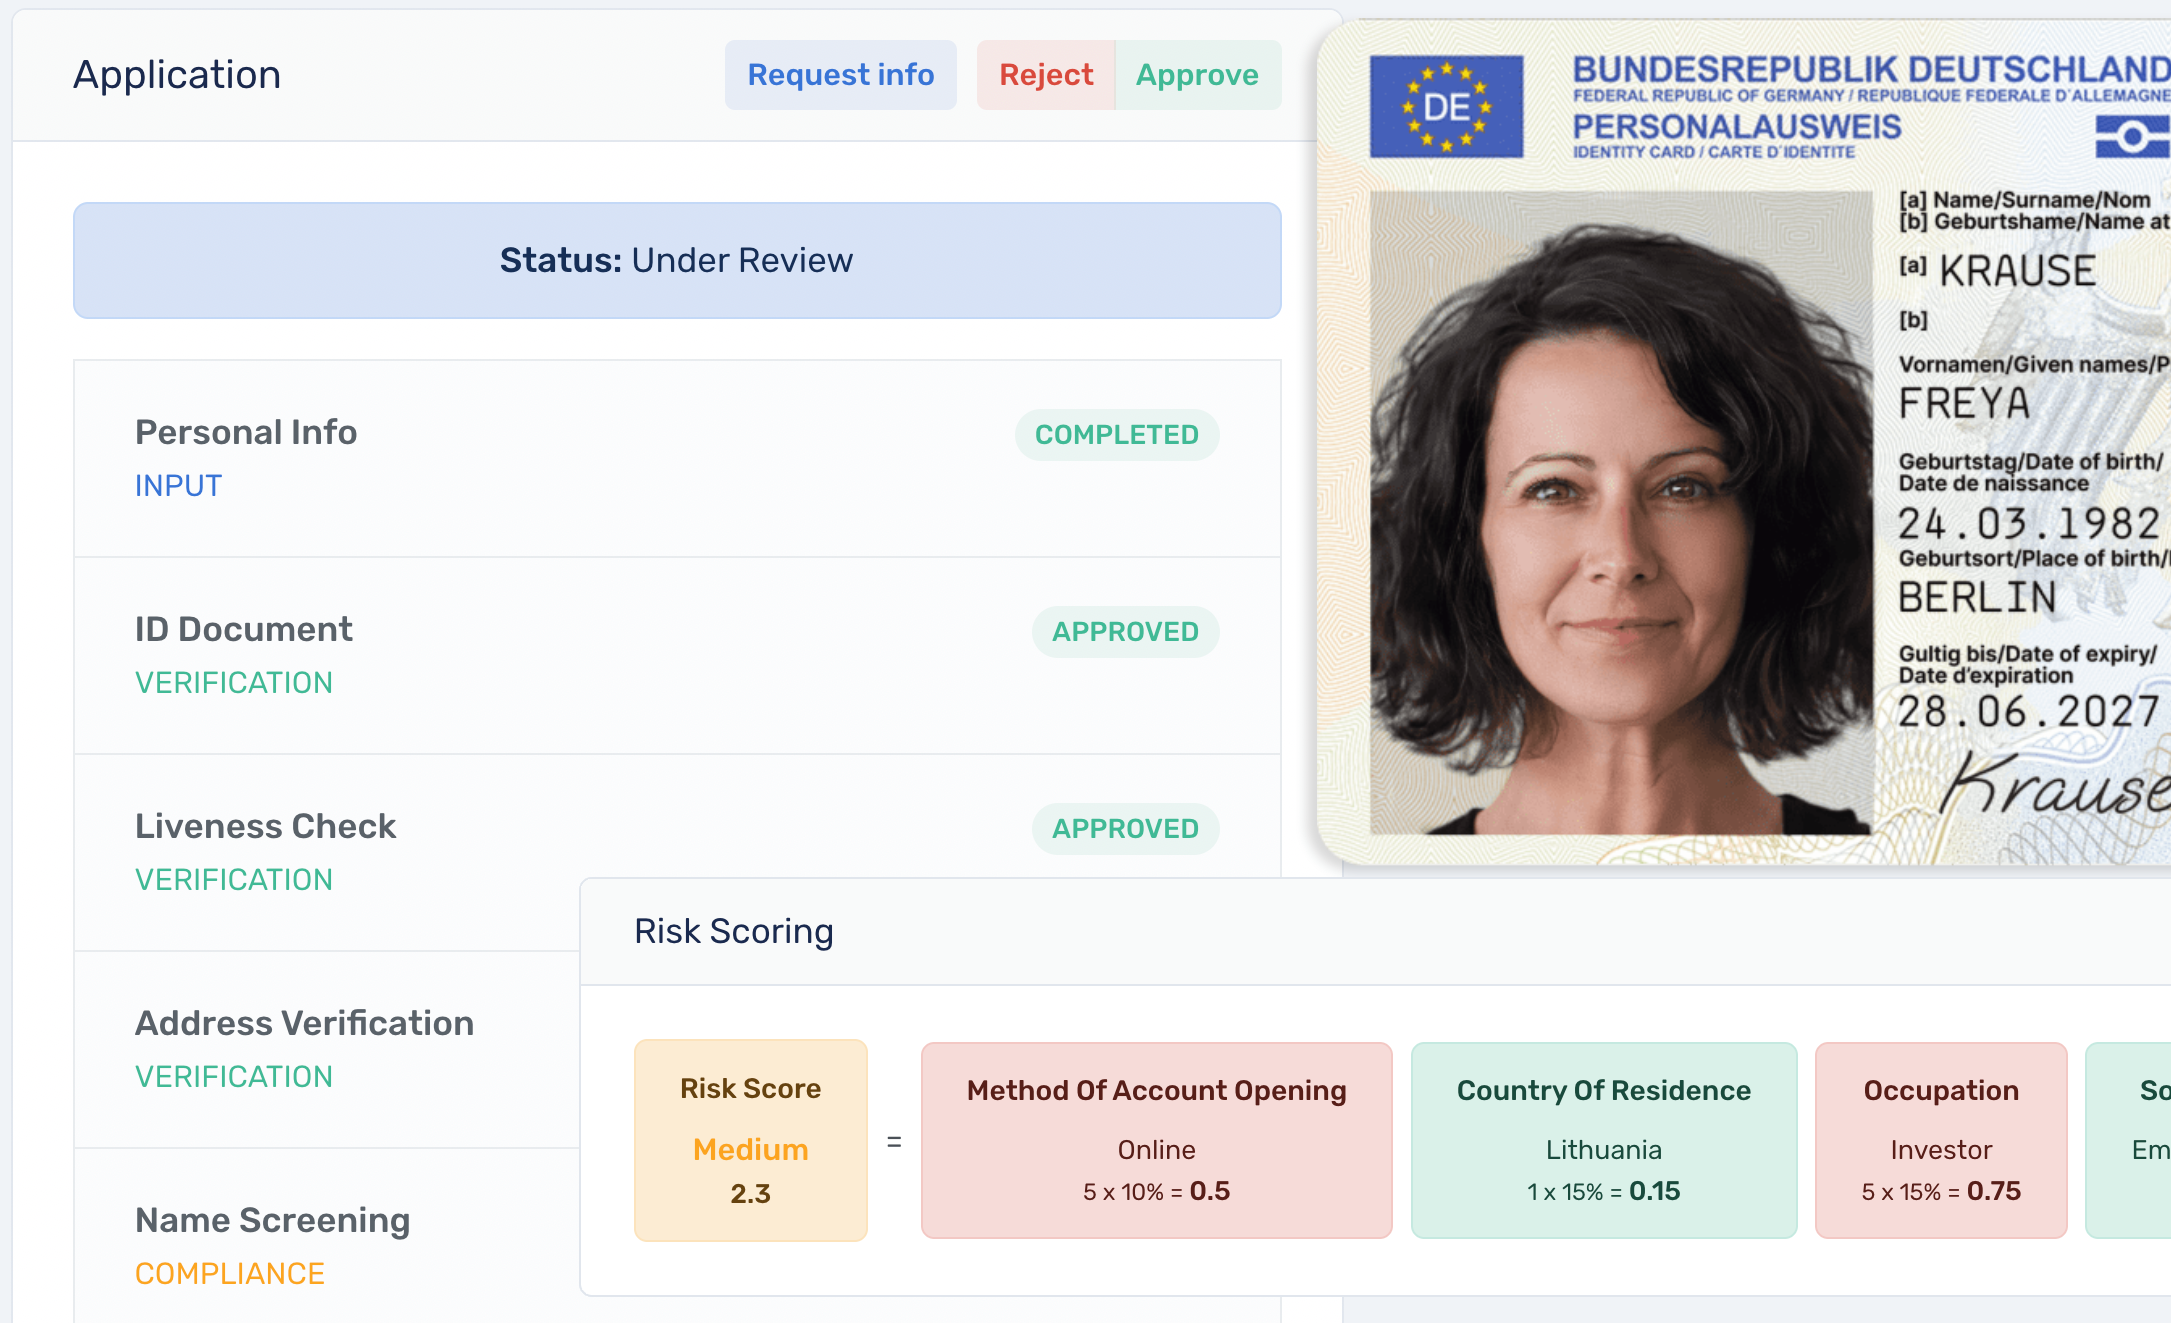Select the Risk Score Medium card
2171x1323 pixels.
(750, 1140)
